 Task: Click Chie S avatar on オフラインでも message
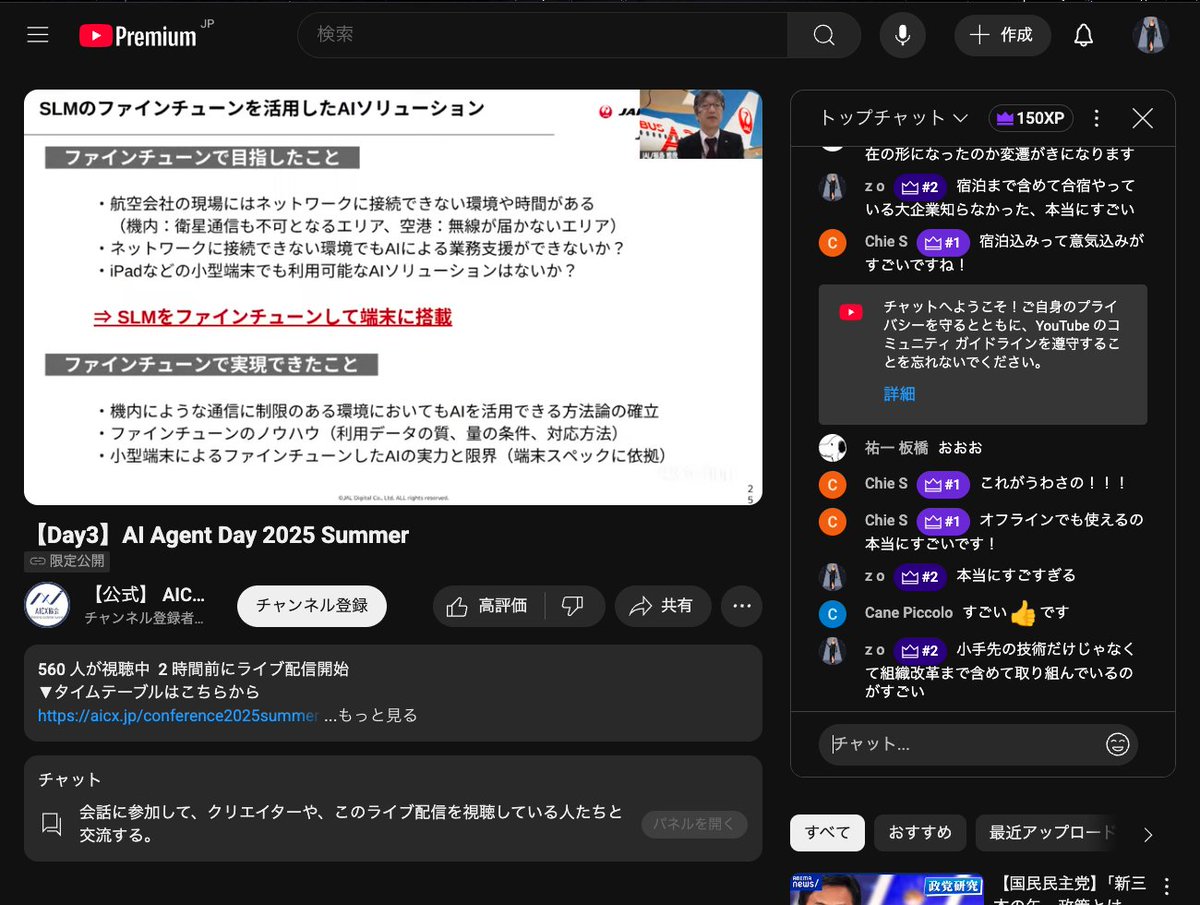coord(832,522)
